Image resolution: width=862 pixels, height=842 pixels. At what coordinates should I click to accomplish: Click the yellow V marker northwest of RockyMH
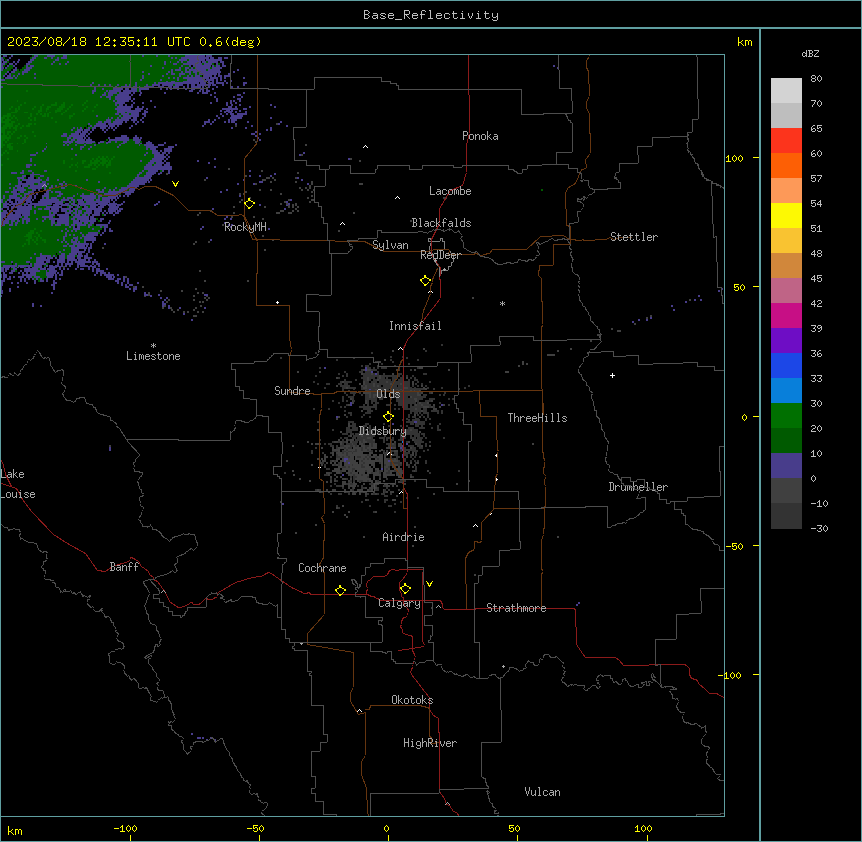[175, 184]
